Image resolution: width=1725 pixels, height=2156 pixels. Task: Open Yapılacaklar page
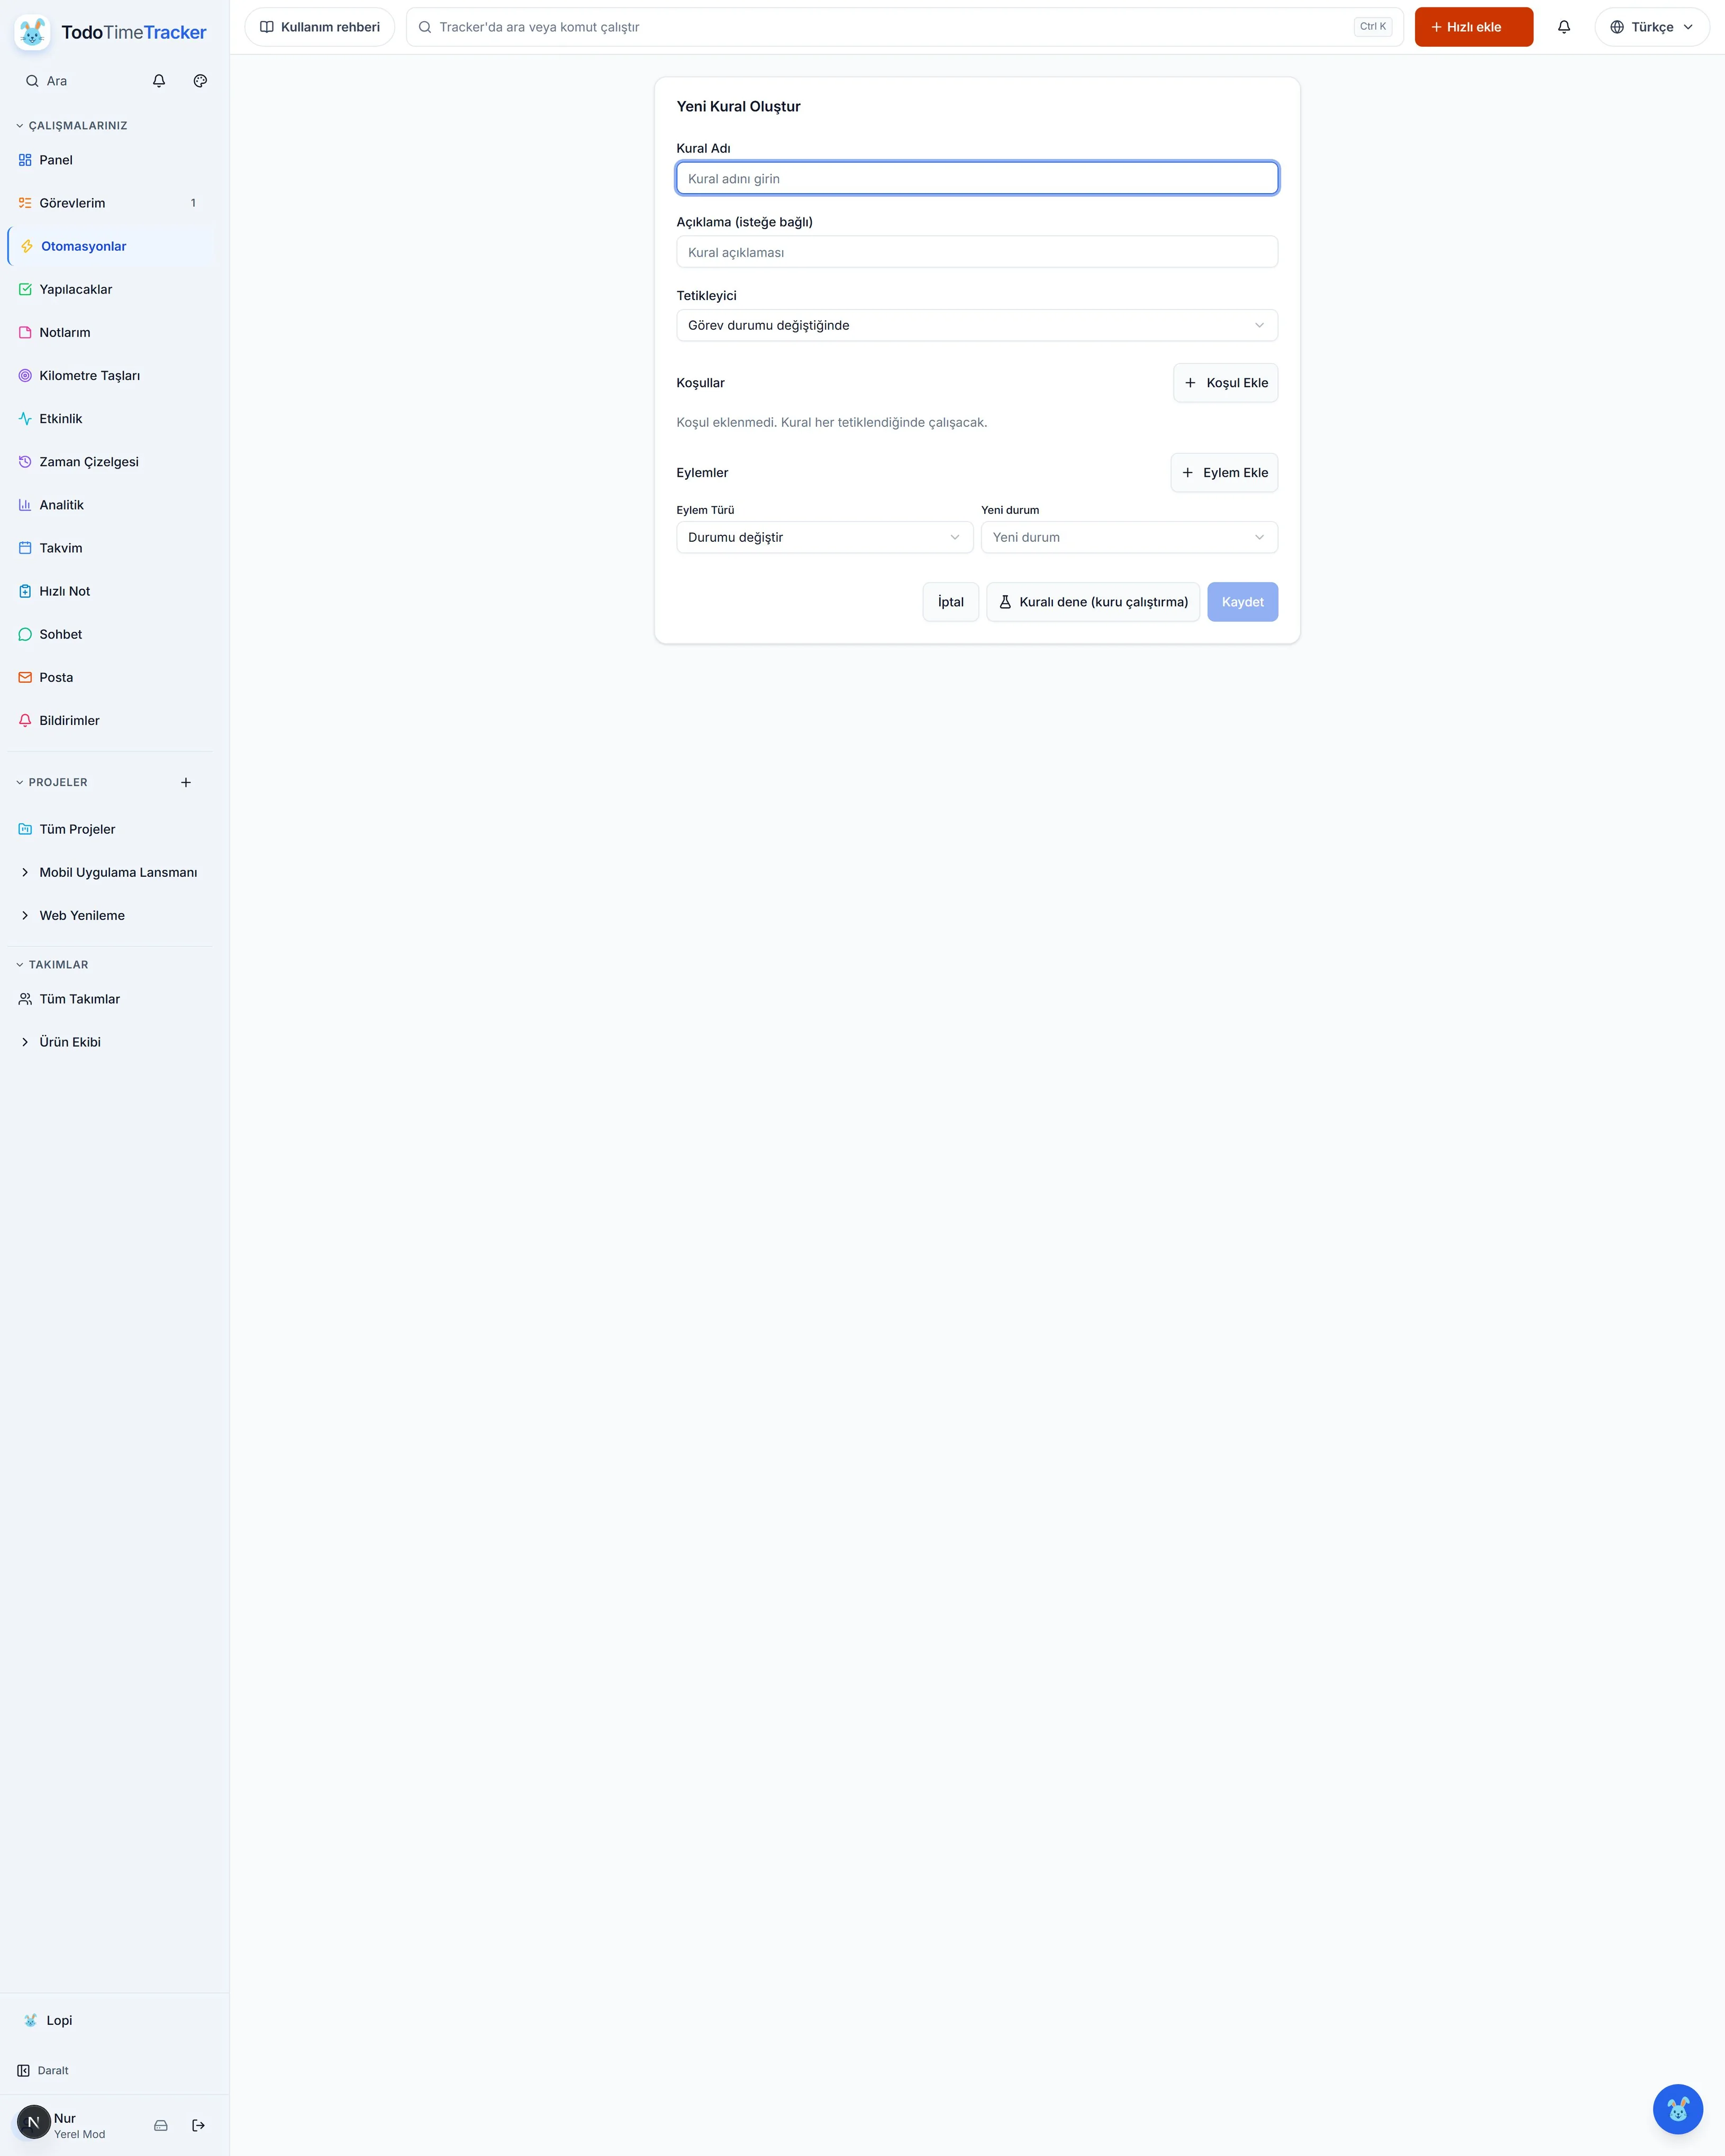(110, 289)
